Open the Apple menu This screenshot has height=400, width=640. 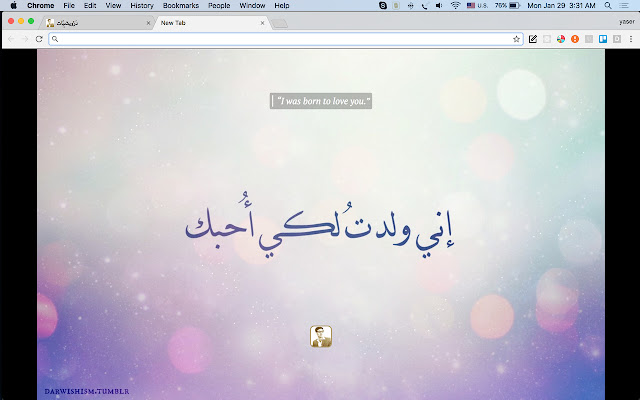13,5
